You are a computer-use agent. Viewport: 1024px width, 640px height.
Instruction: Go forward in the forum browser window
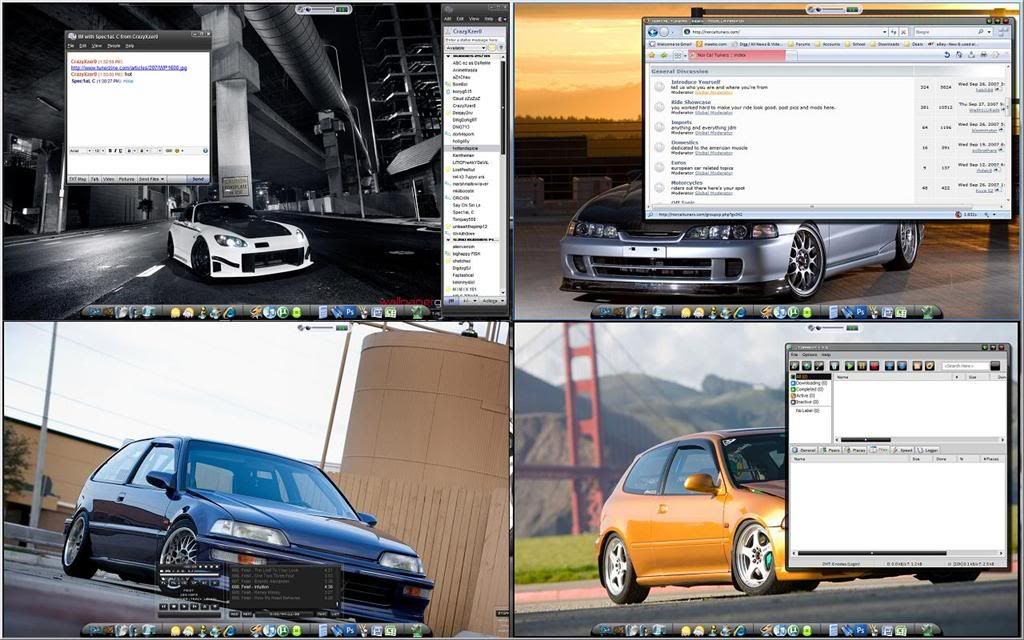664,31
